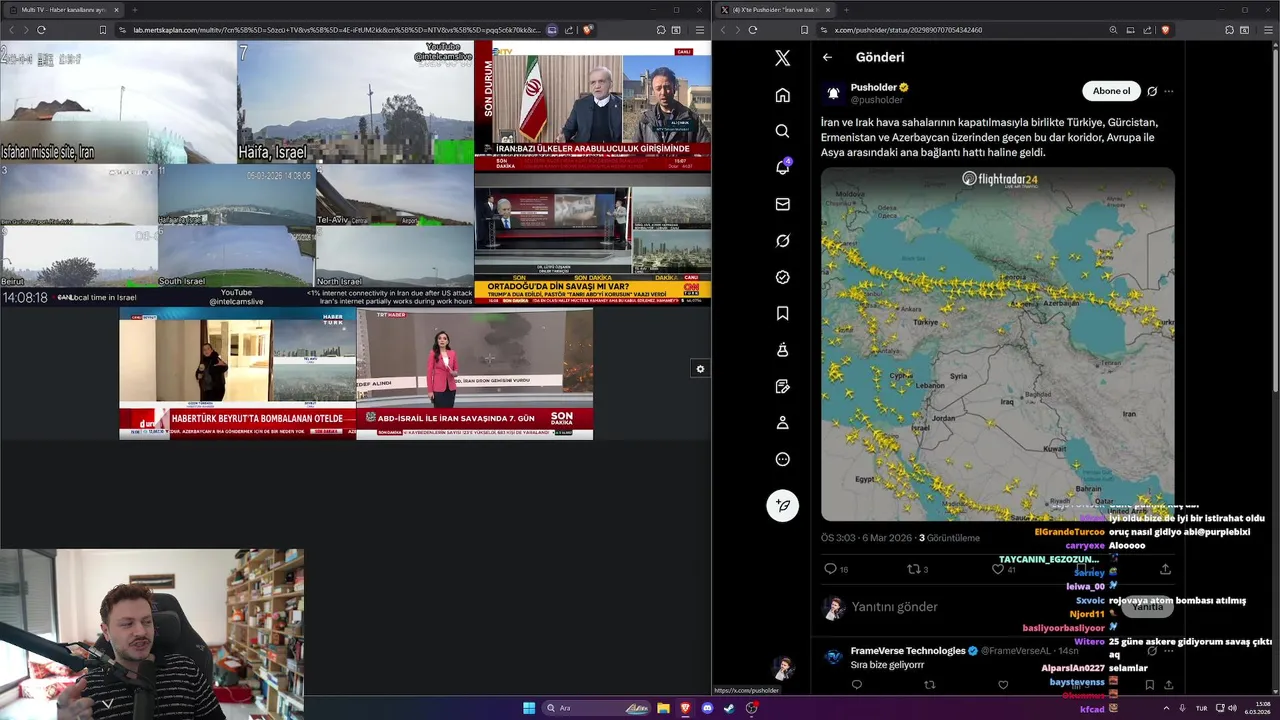Open the X sidebar icon below Bookmarks
The image size is (1280, 720).
[782, 350]
